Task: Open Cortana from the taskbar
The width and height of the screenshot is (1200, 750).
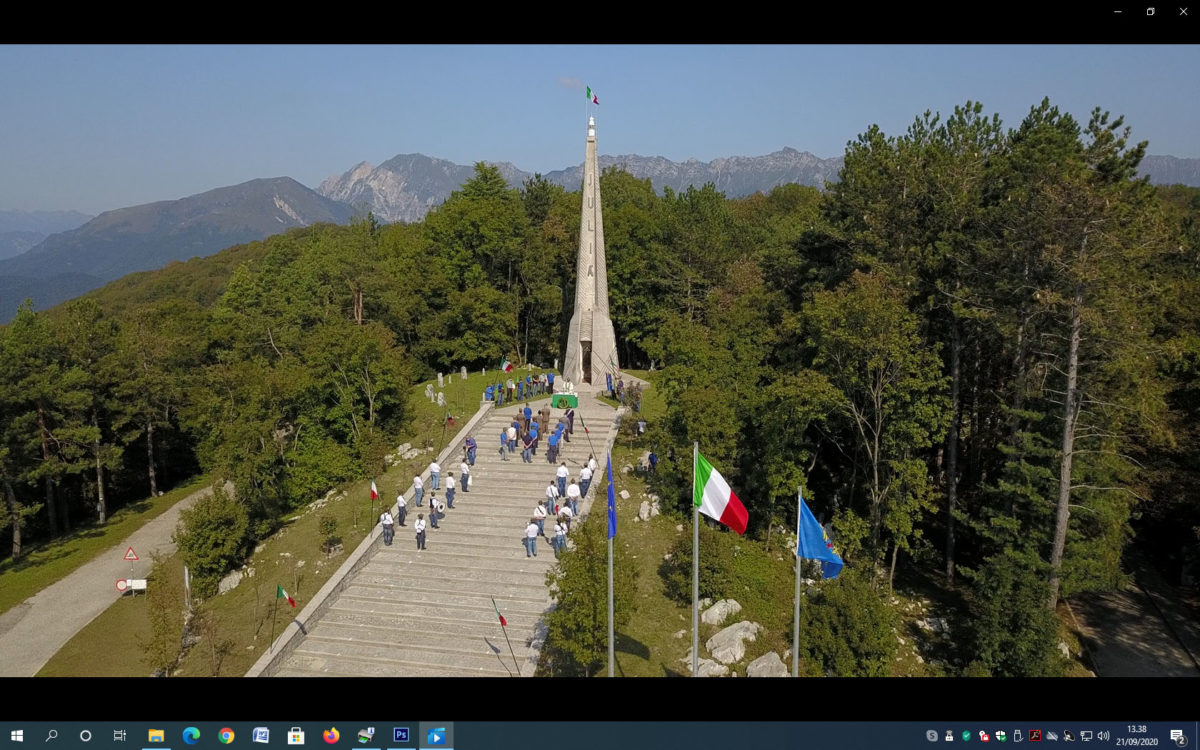Action: [x=85, y=735]
